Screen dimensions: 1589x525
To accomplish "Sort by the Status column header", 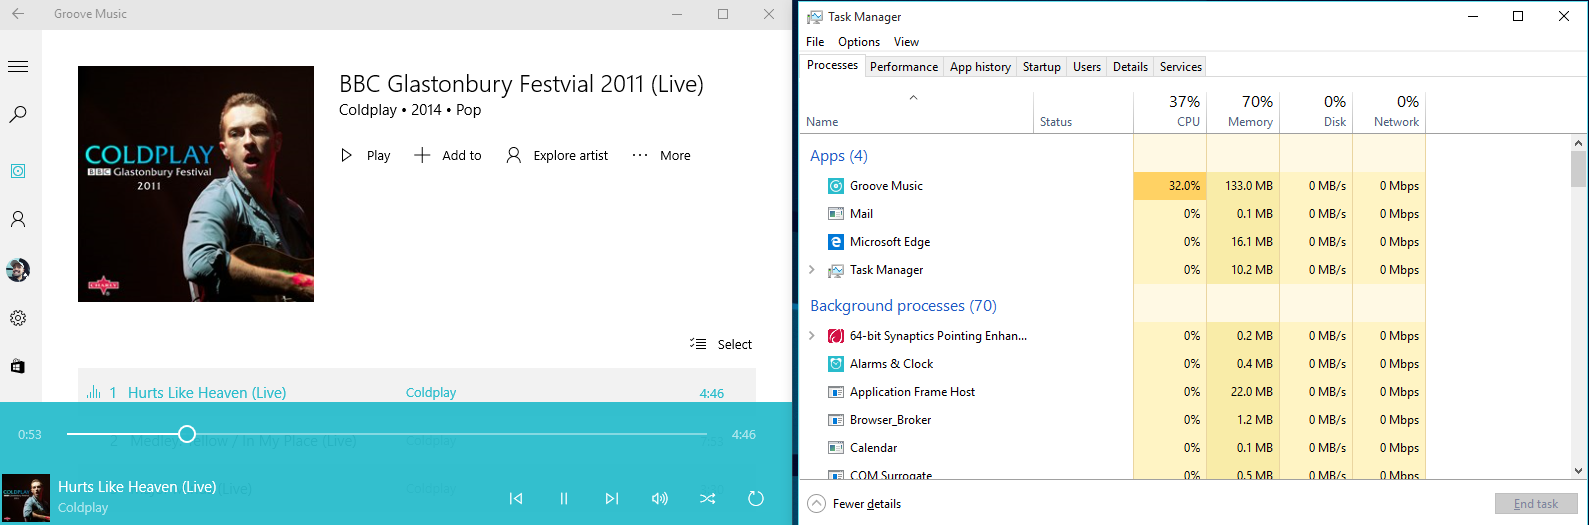I will pos(1083,112).
